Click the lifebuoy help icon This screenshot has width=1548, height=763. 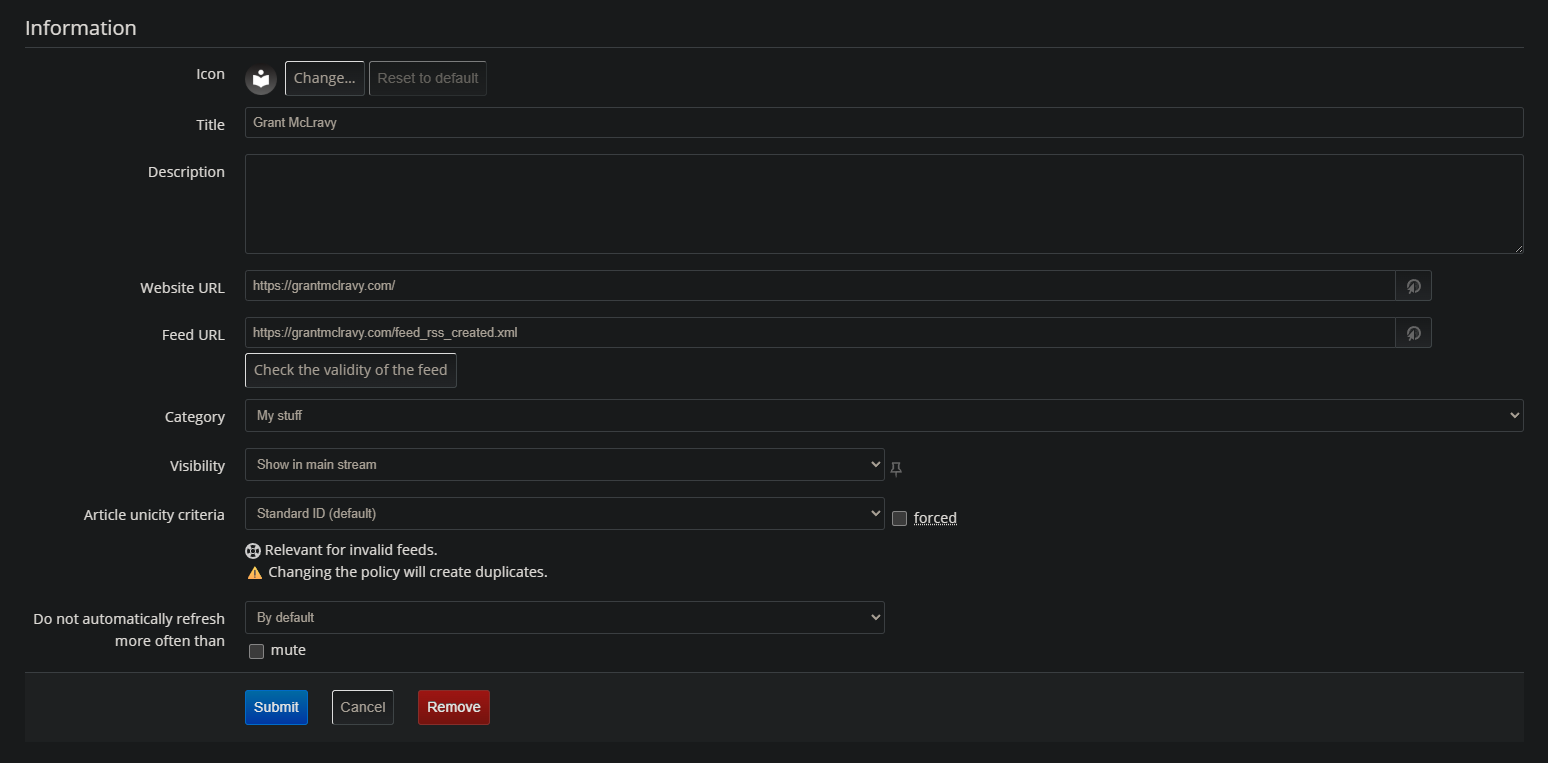coord(253,550)
